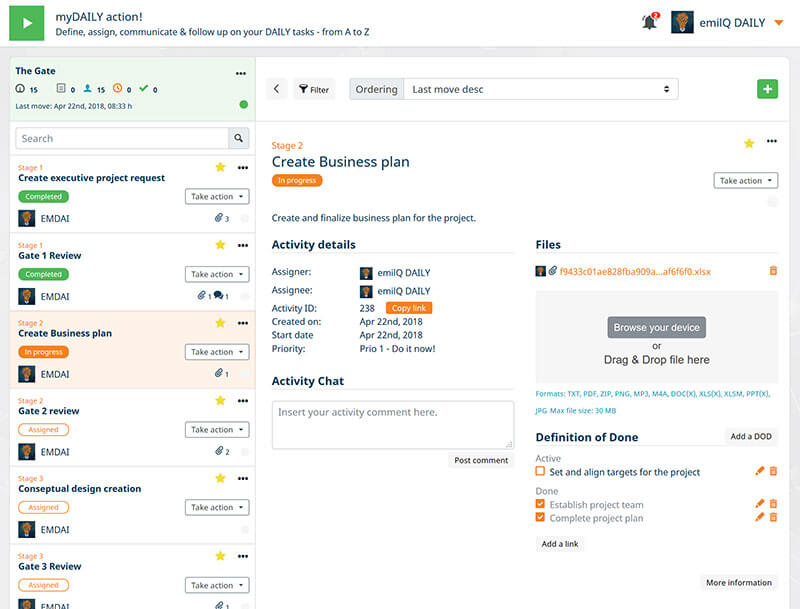The width and height of the screenshot is (800, 609).
Task: Open the attached xlsx file link
Action: pyautogui.click(x=635, y=271)
